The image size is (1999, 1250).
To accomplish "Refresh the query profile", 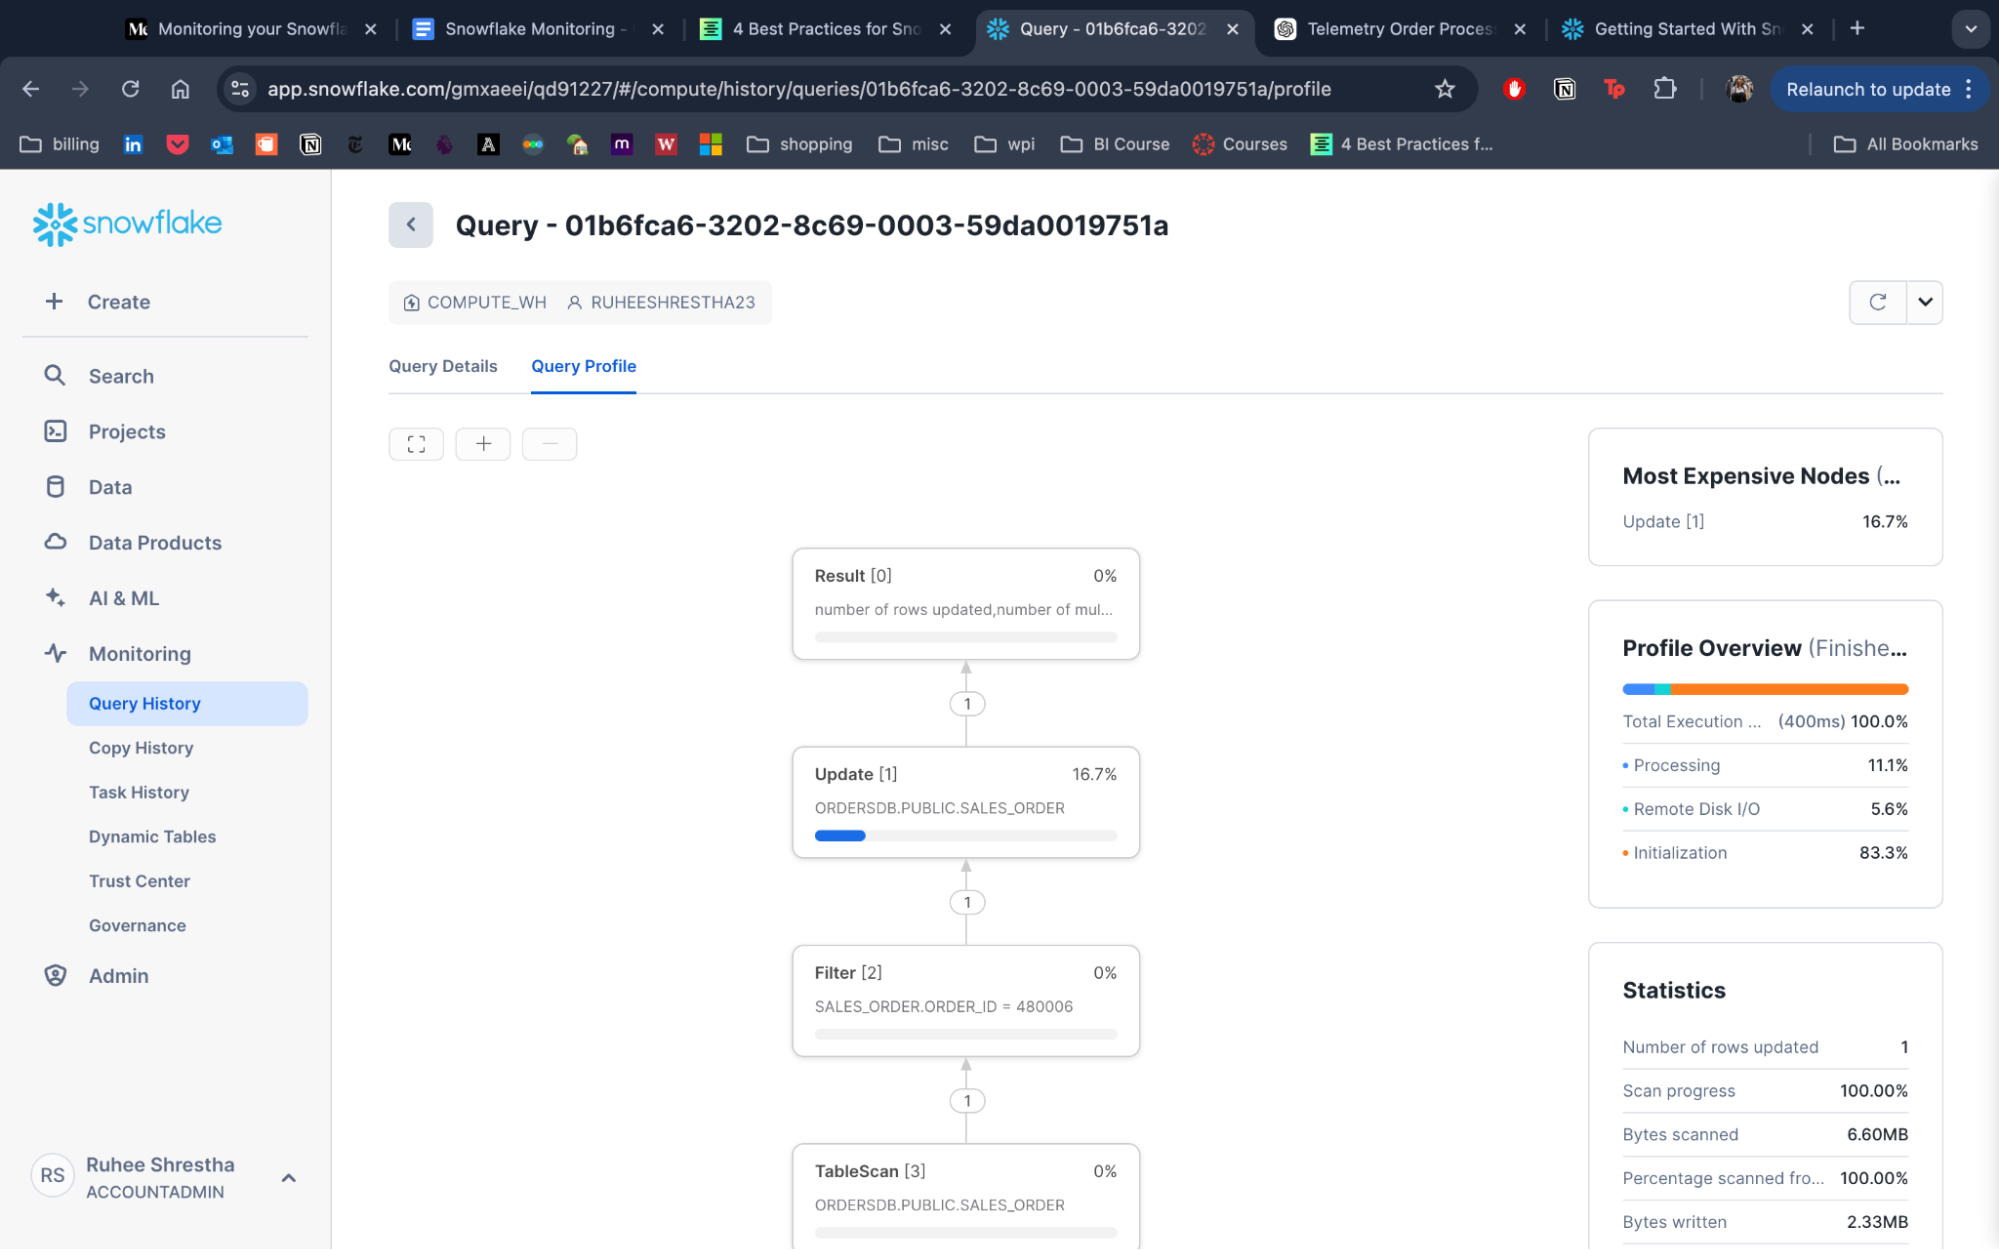I will [x=1877, y=302].
